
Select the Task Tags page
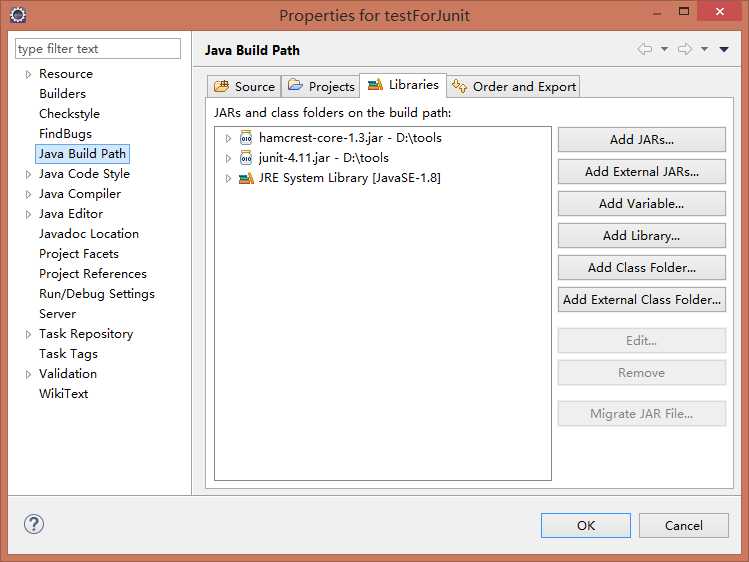point(68,354)
